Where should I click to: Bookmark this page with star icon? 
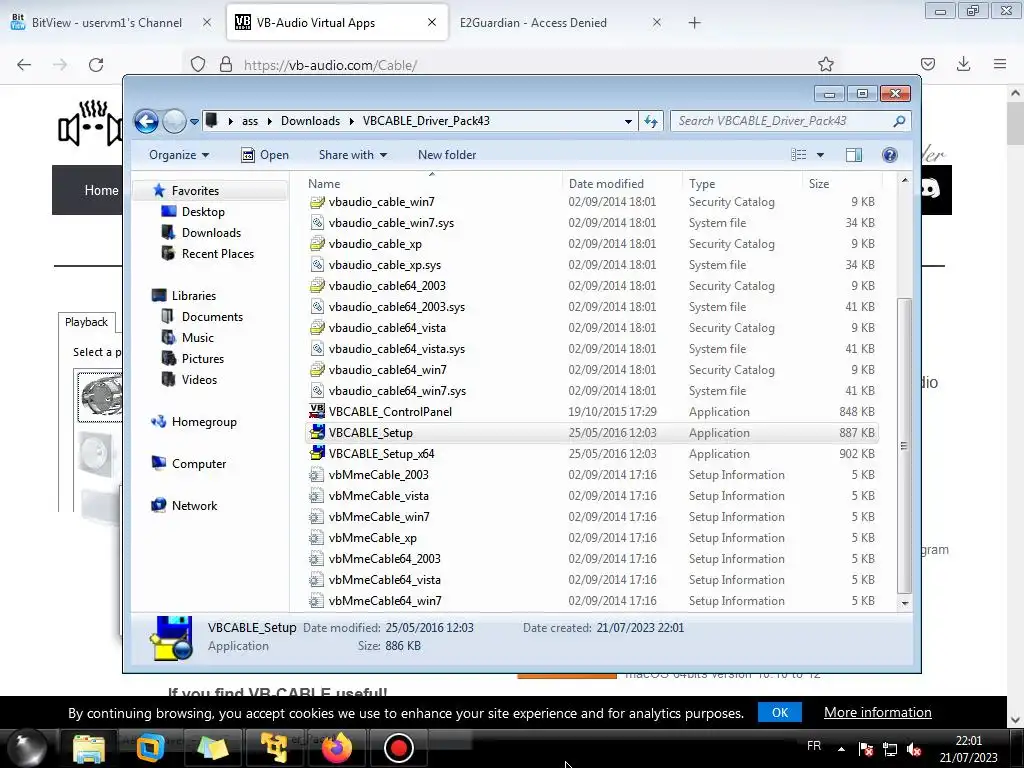pos(825,64)
